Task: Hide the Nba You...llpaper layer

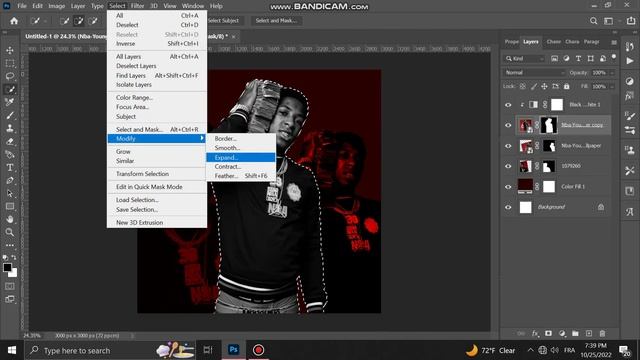Action: [x=508, y=146]
